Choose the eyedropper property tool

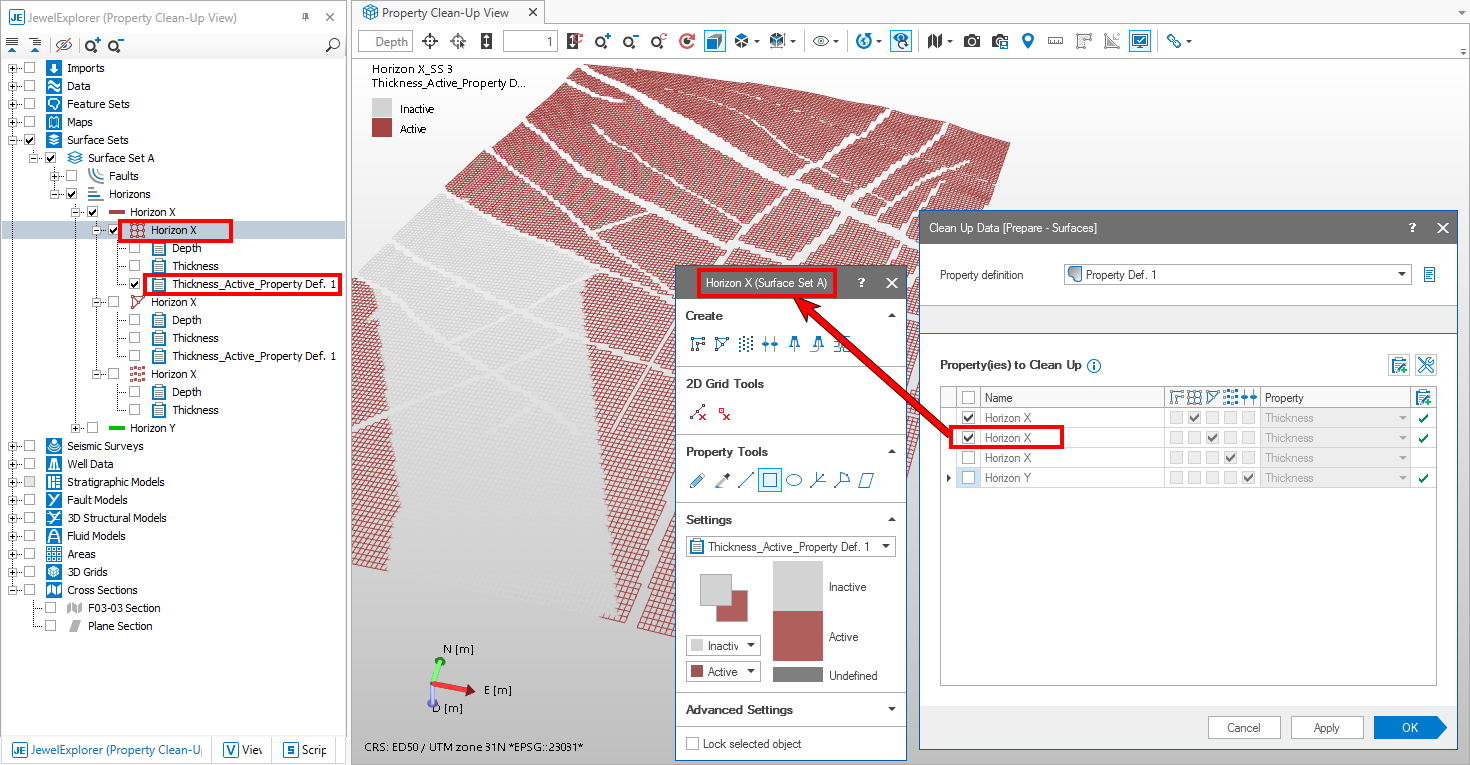tap(721, 481)
